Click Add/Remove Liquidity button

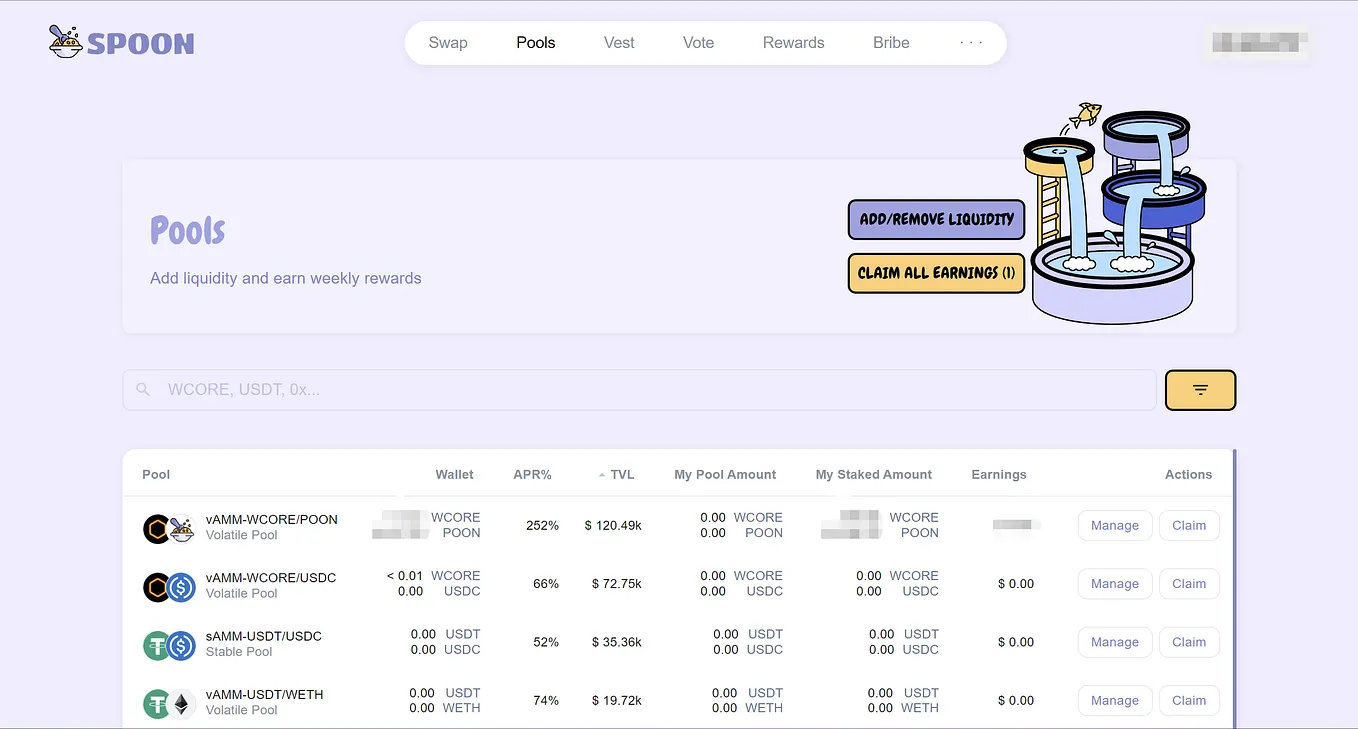[936, 219]
